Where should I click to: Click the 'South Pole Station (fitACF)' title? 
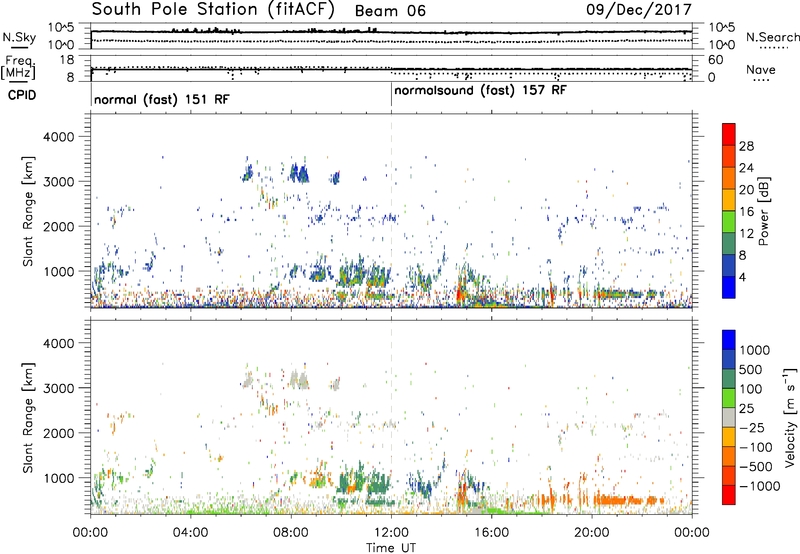[213, 10]
